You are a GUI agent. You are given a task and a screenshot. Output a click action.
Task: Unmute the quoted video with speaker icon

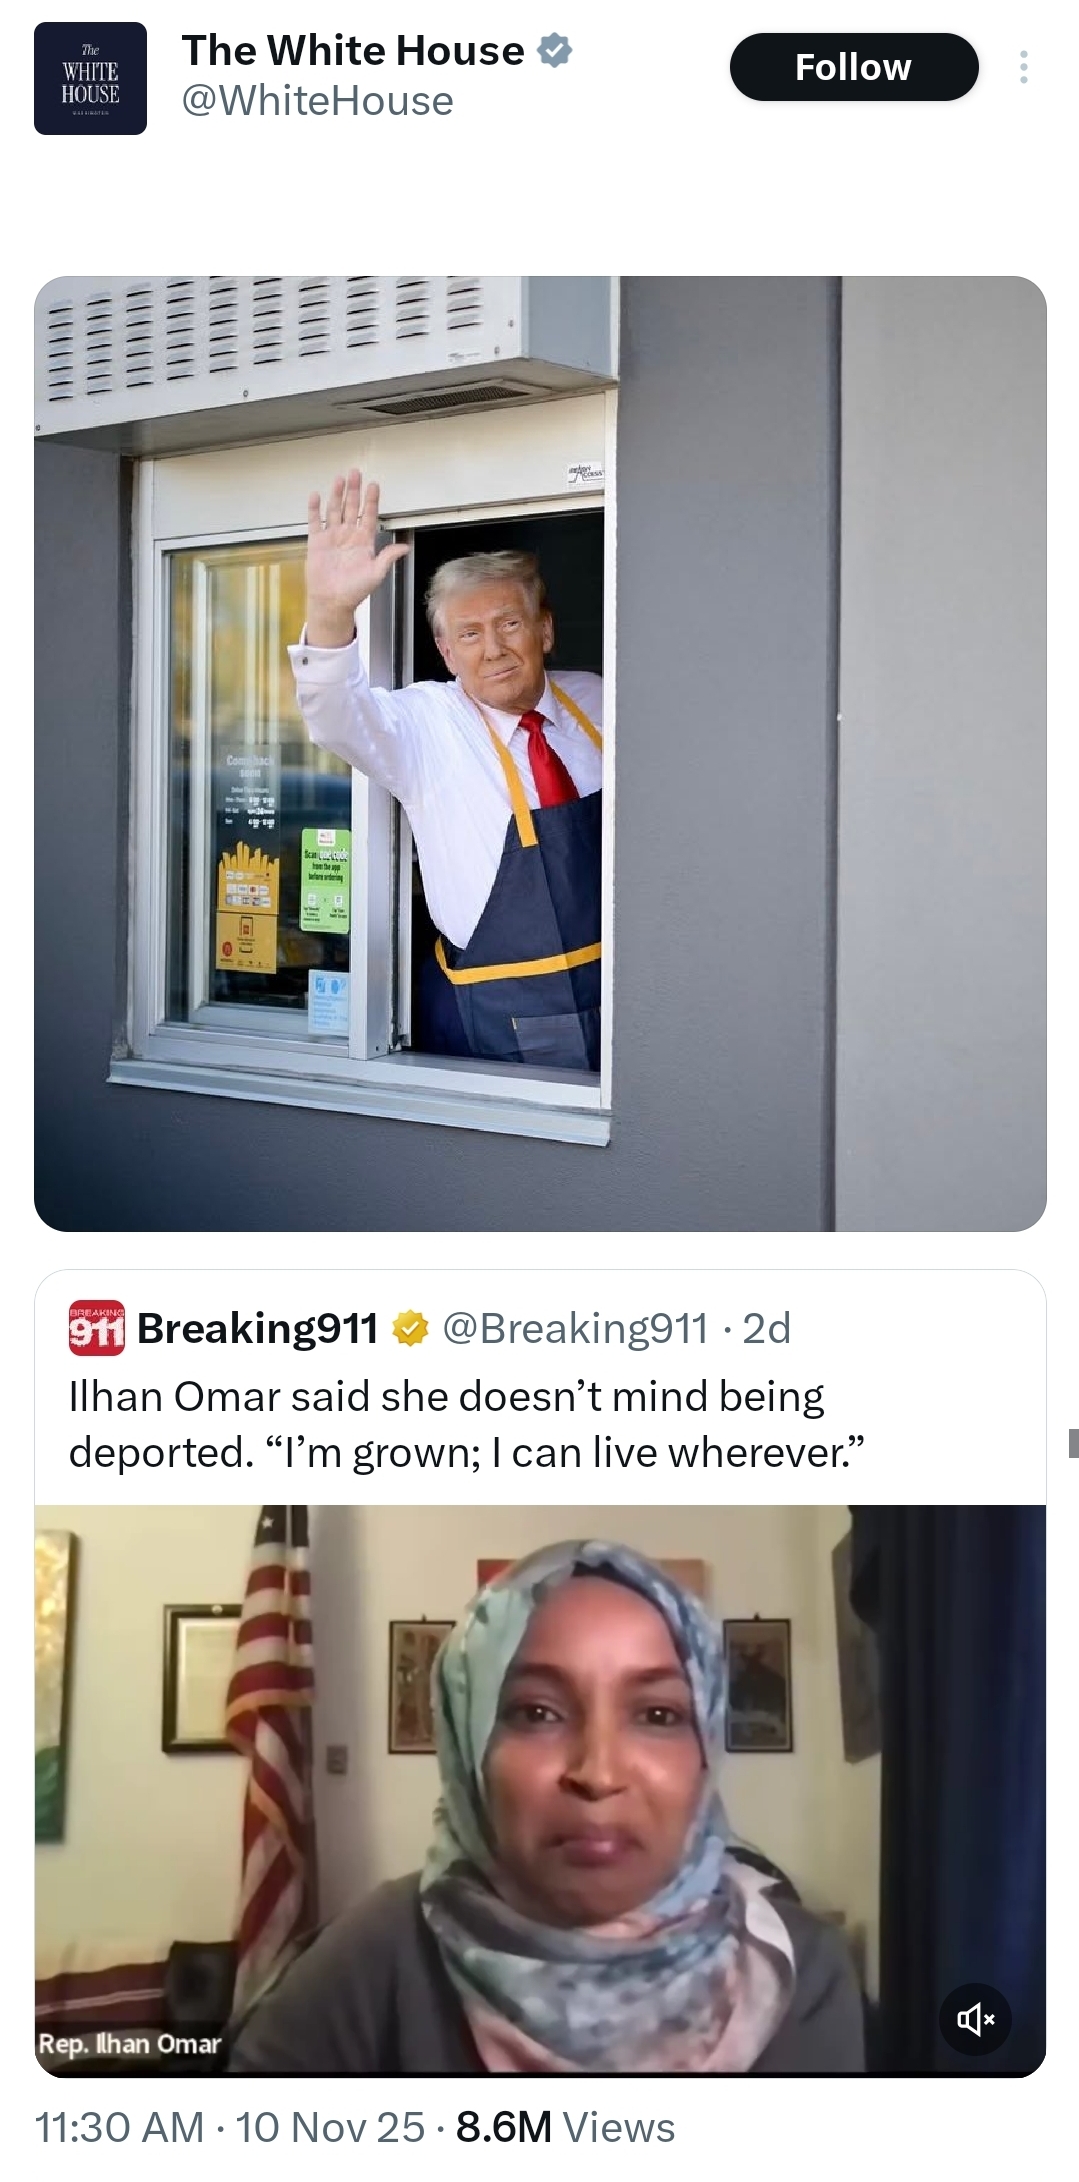tap(975, 2020)
